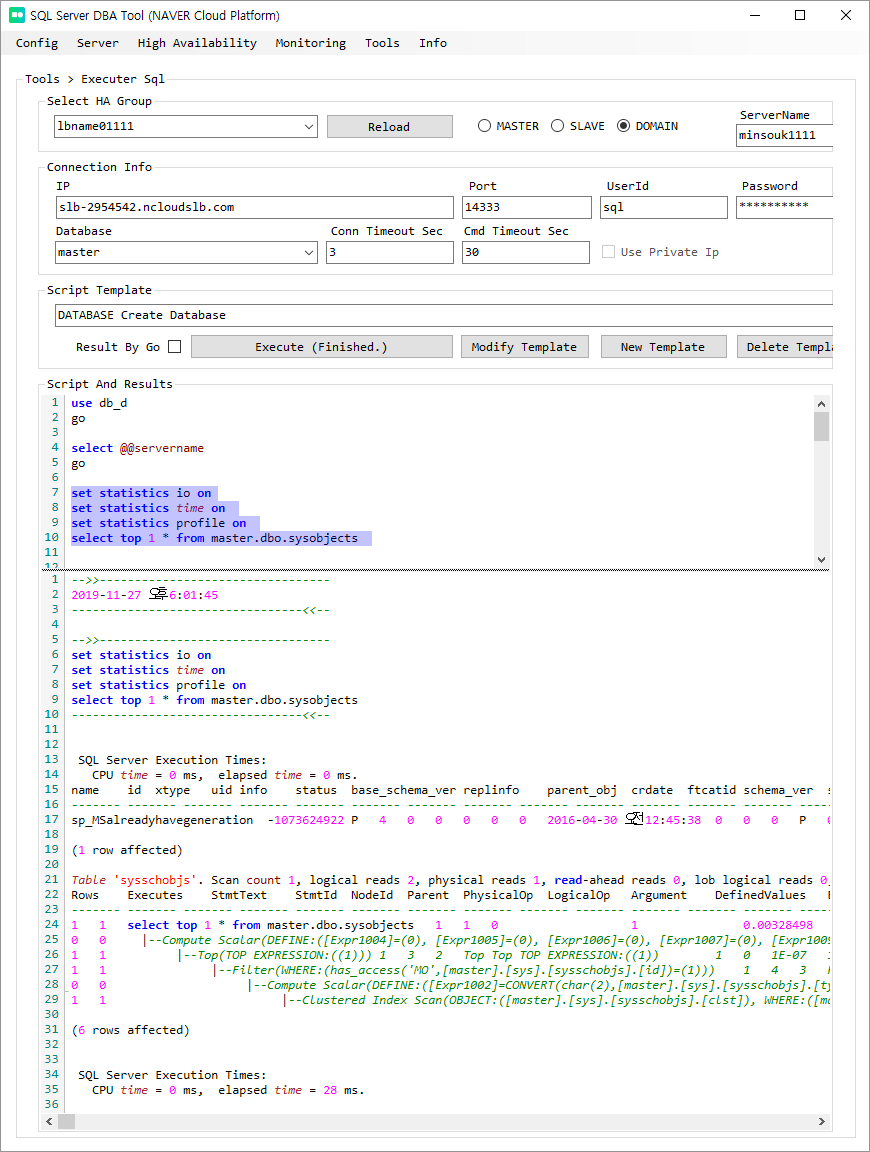
Task: Click 'elapsed time = 28 ms.' result line
Action: [x=291, y=1090]
